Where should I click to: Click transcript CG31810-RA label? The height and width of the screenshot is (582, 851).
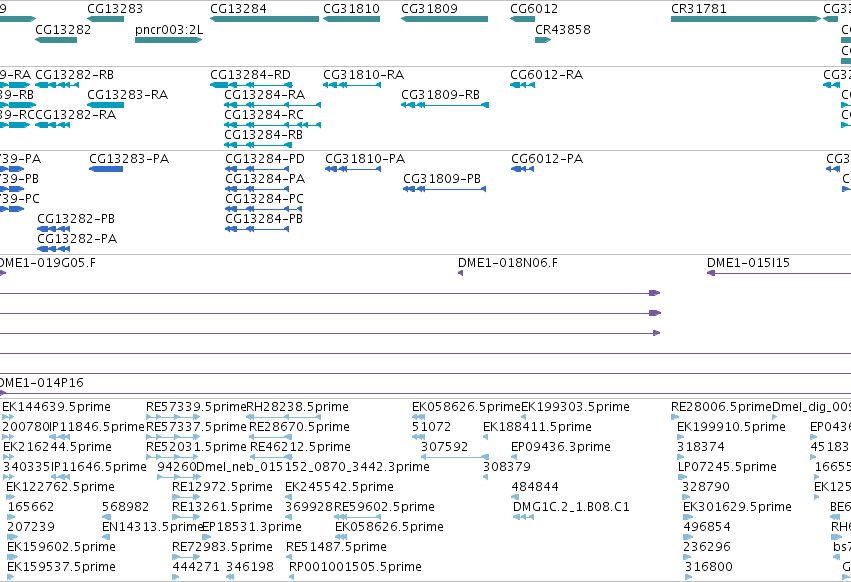(x=364, y=74)
